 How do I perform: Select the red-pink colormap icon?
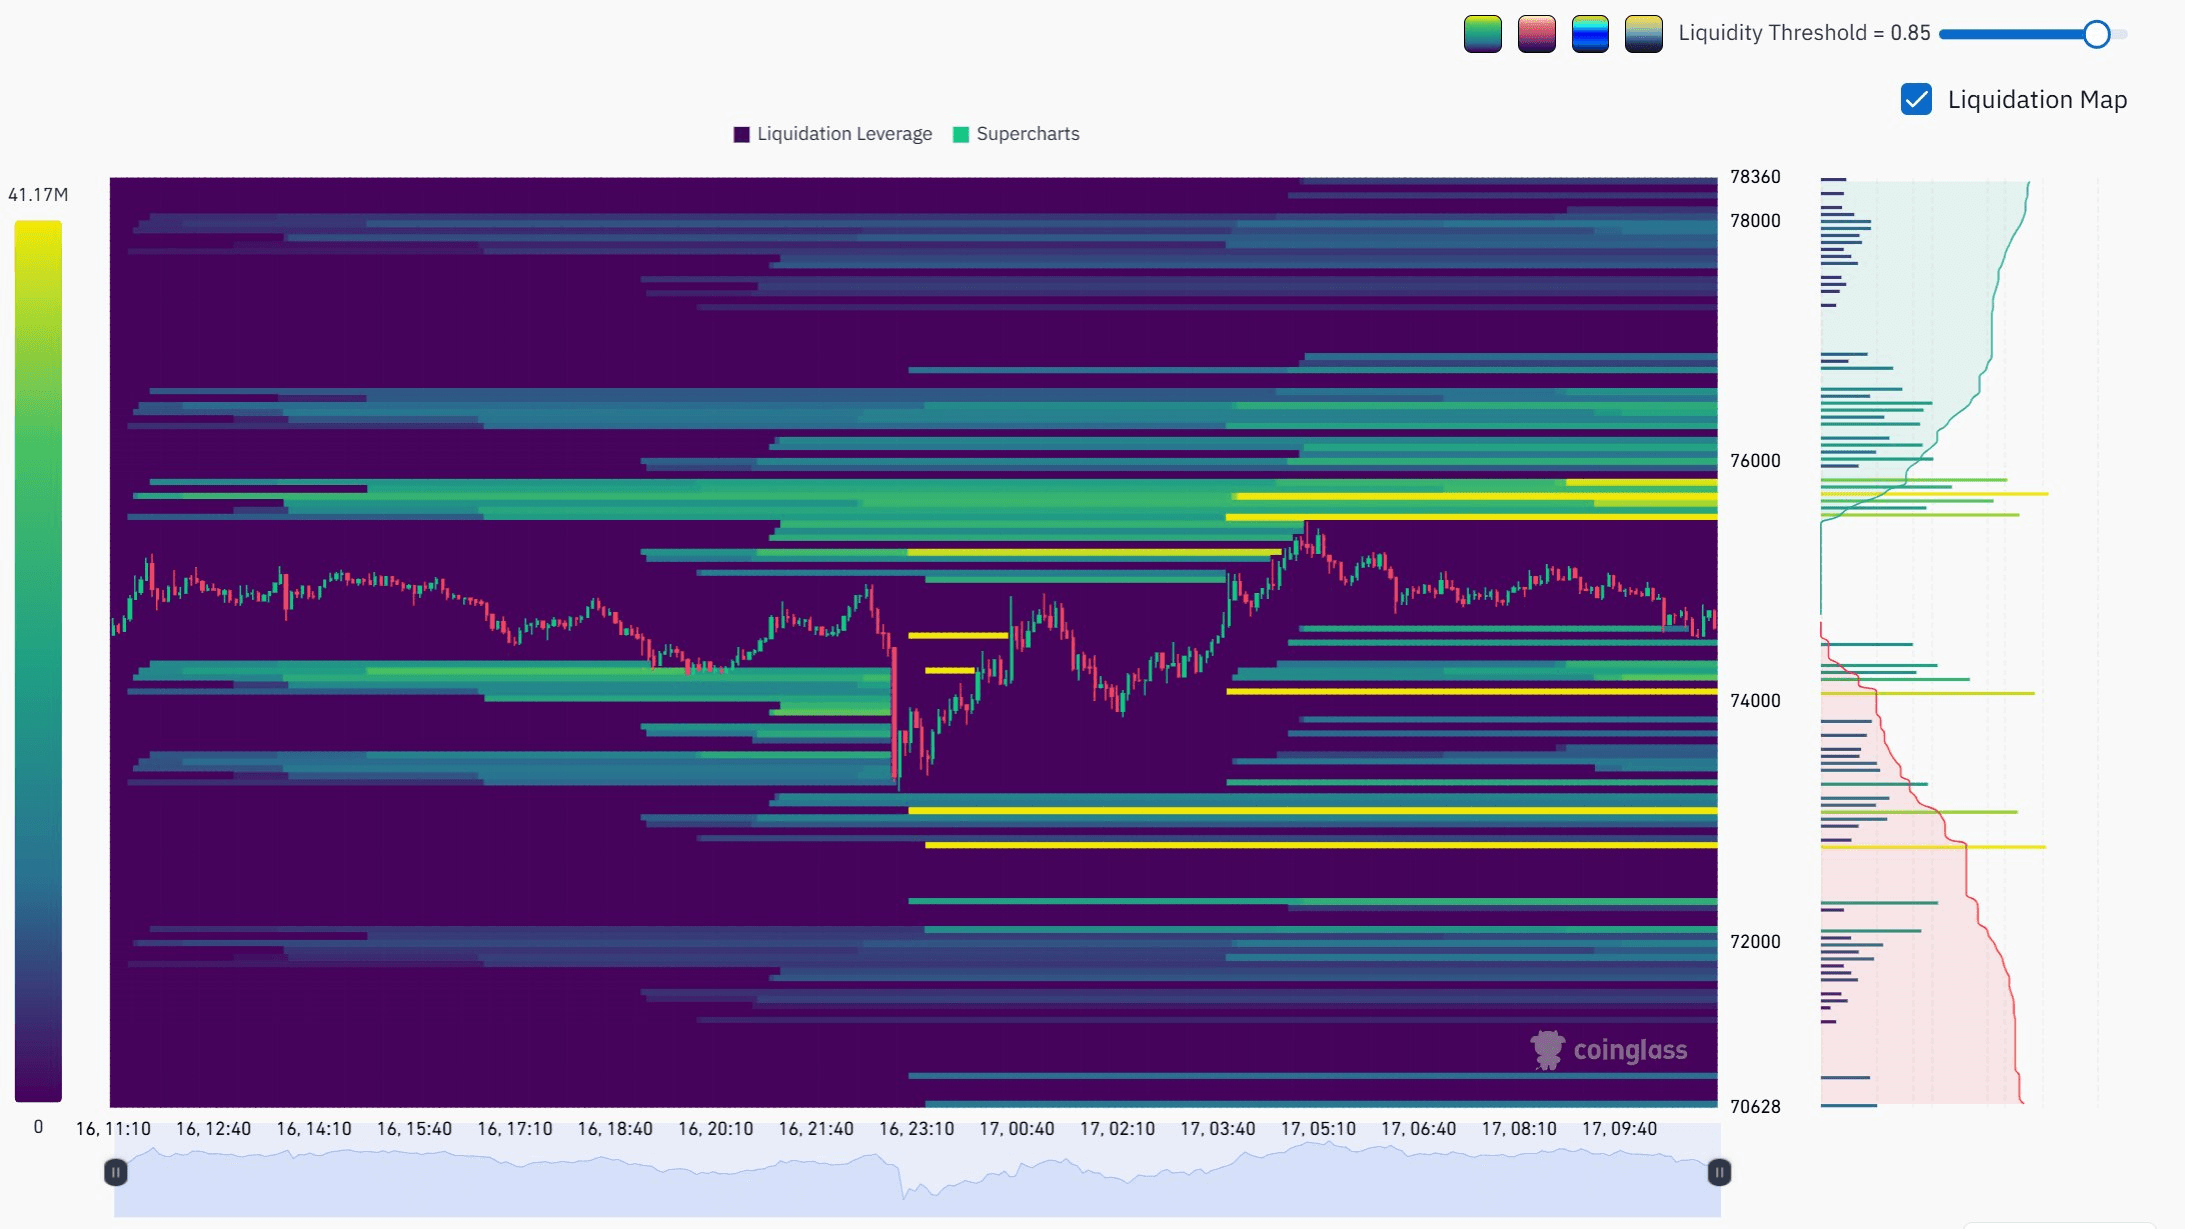coord(1537,33)
